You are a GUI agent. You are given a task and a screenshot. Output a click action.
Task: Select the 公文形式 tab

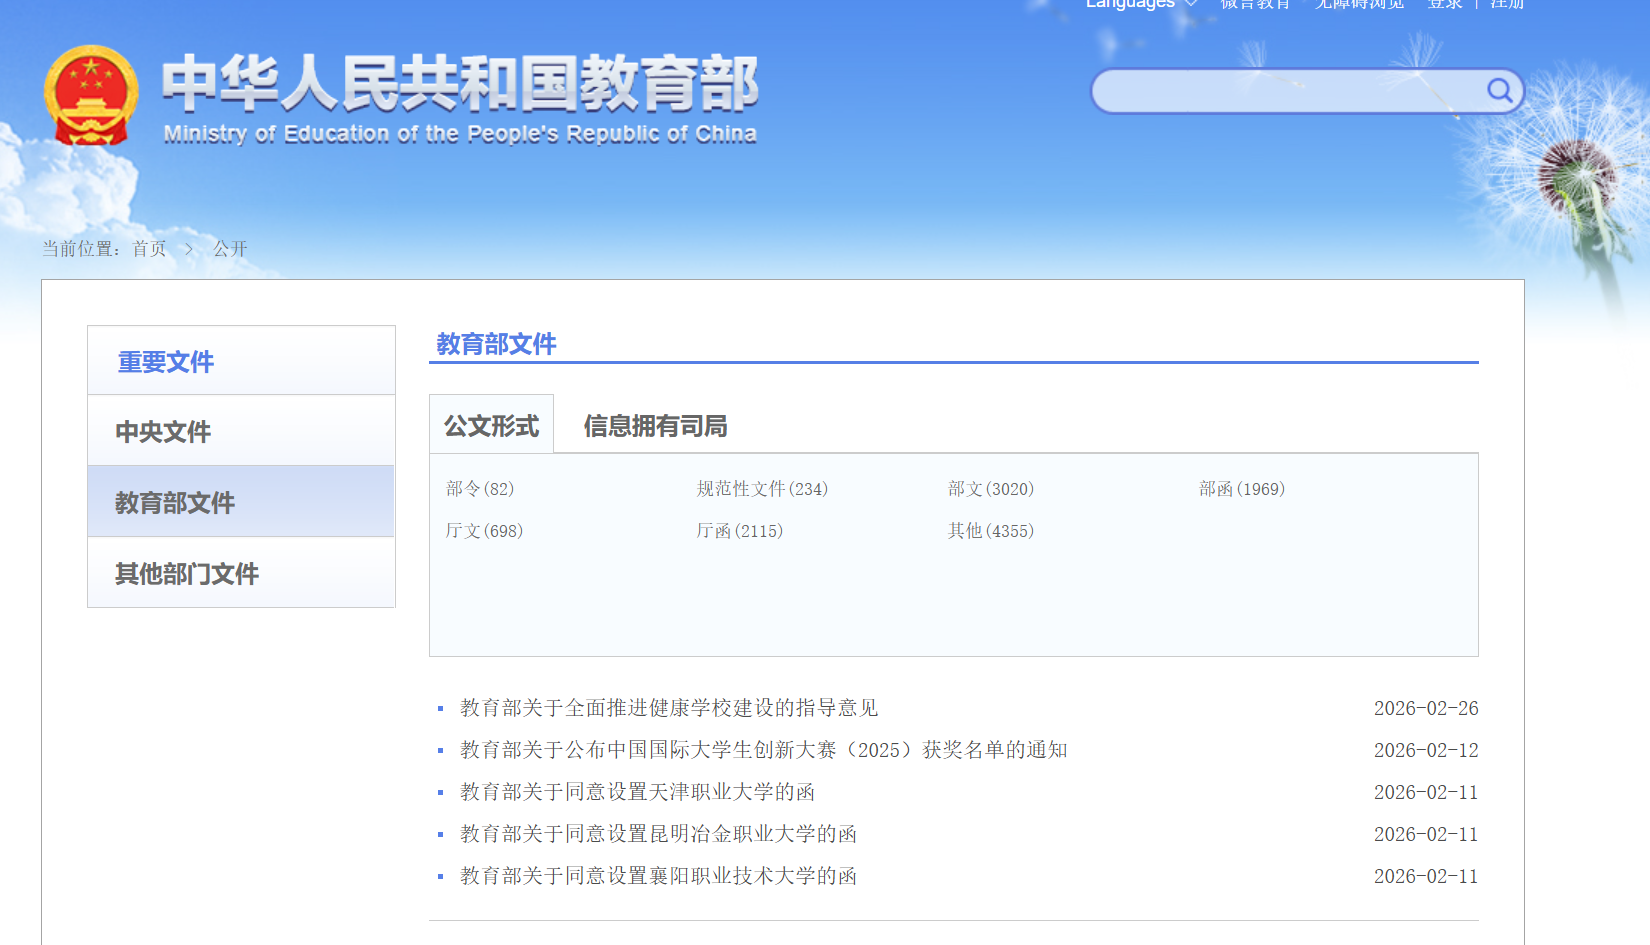(491, 426)
